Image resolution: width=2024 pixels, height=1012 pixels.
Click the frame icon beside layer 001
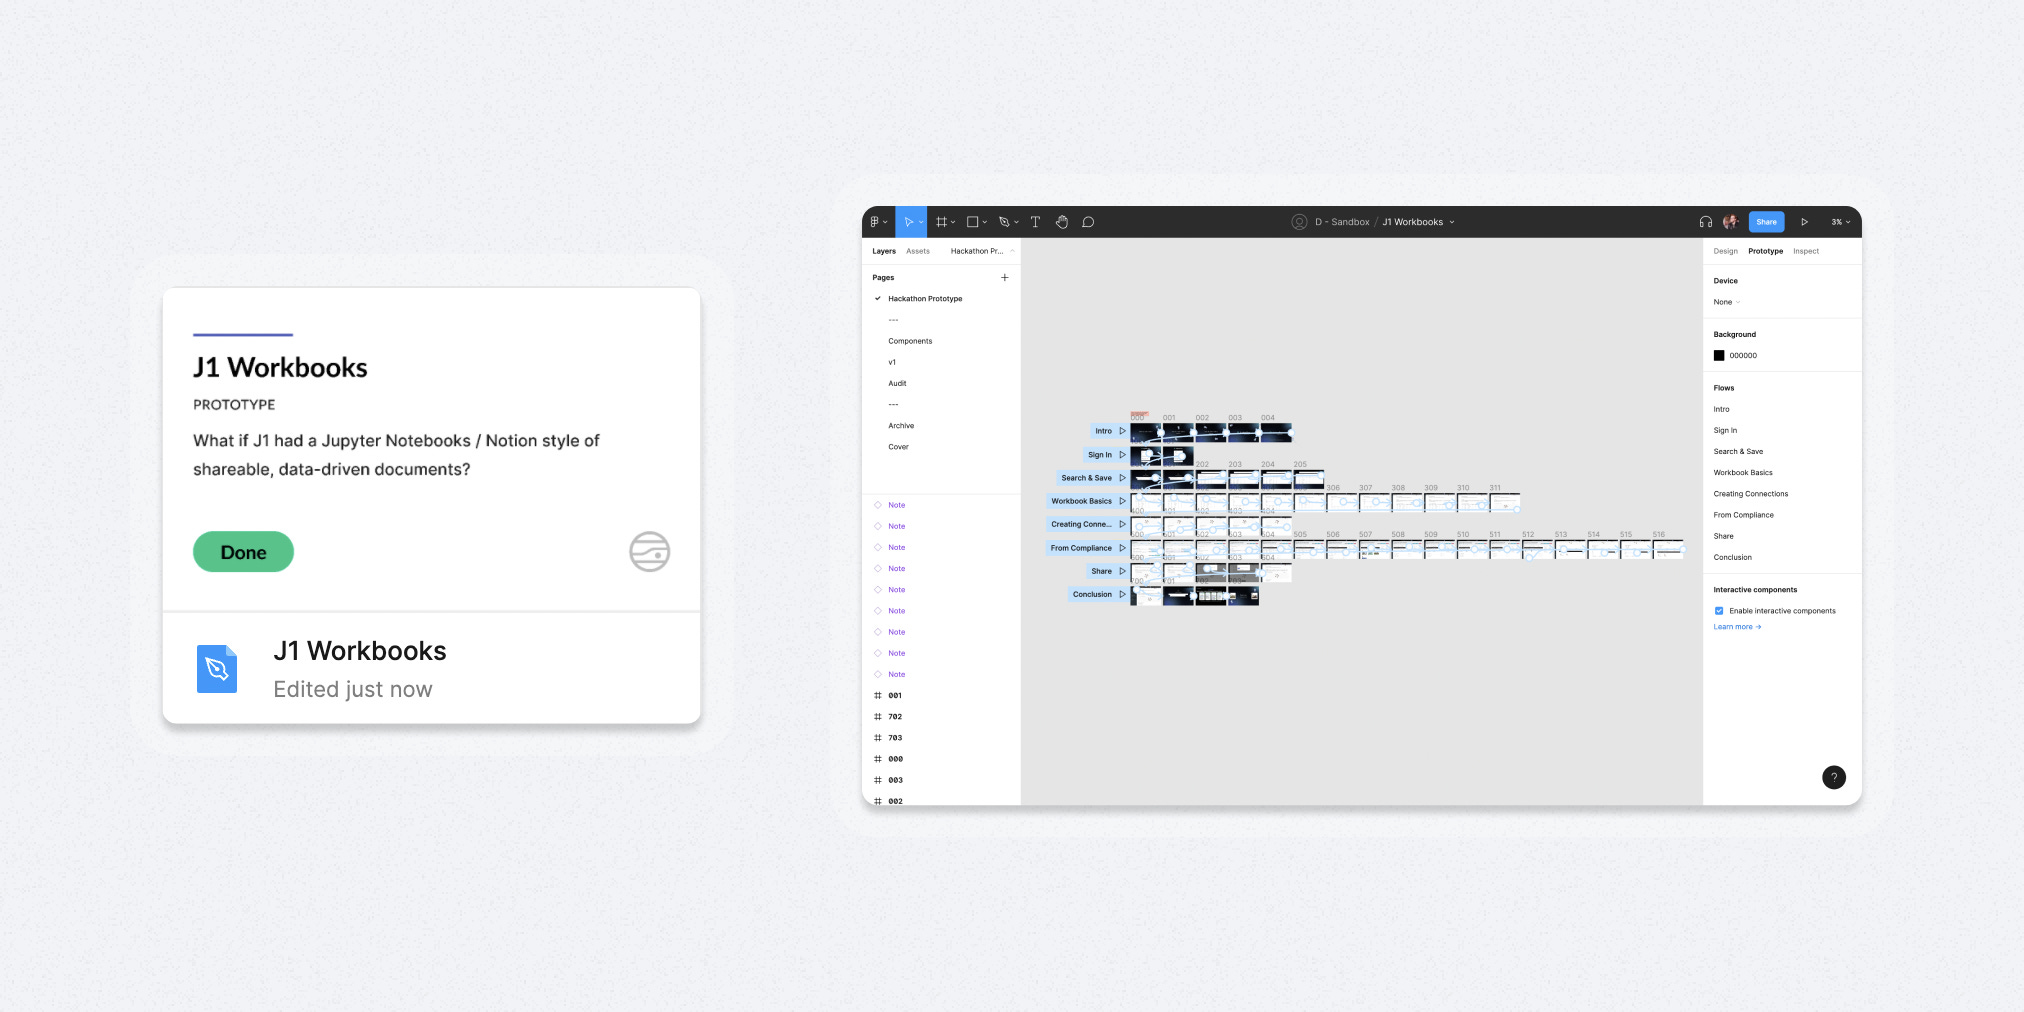click(878, 695)
